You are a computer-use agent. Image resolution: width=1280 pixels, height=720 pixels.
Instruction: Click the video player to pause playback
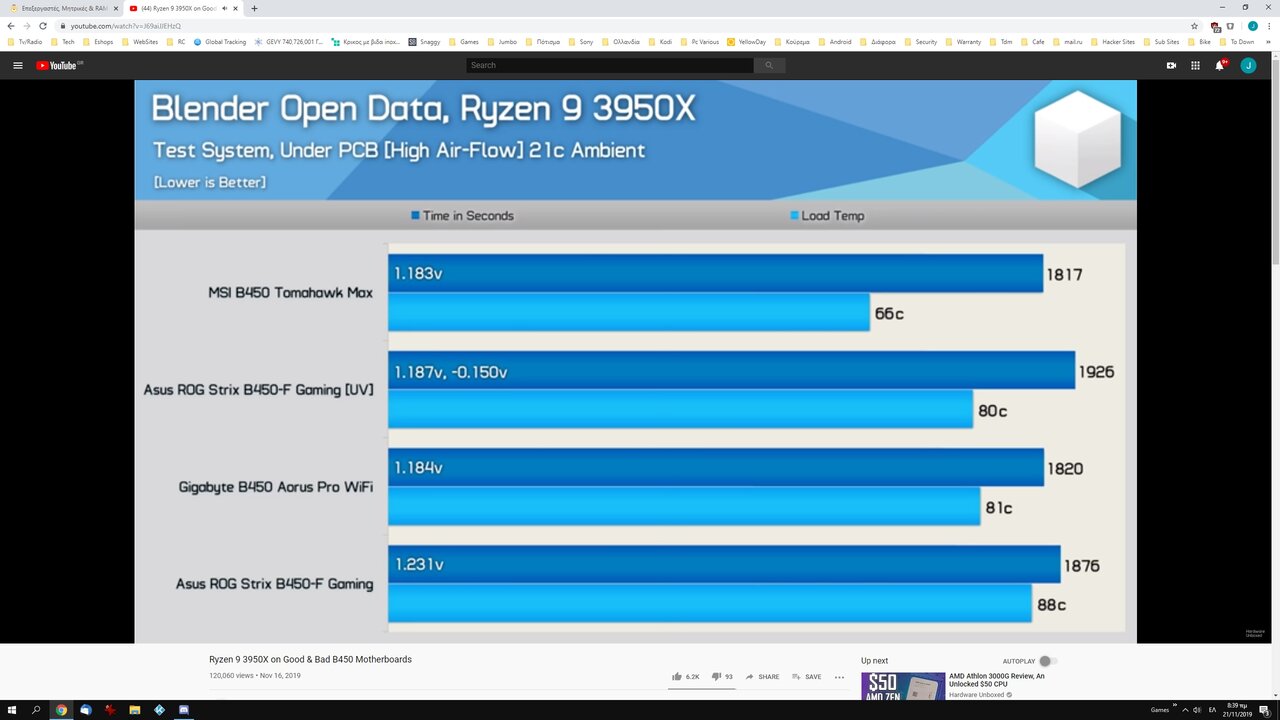point(636,361)
